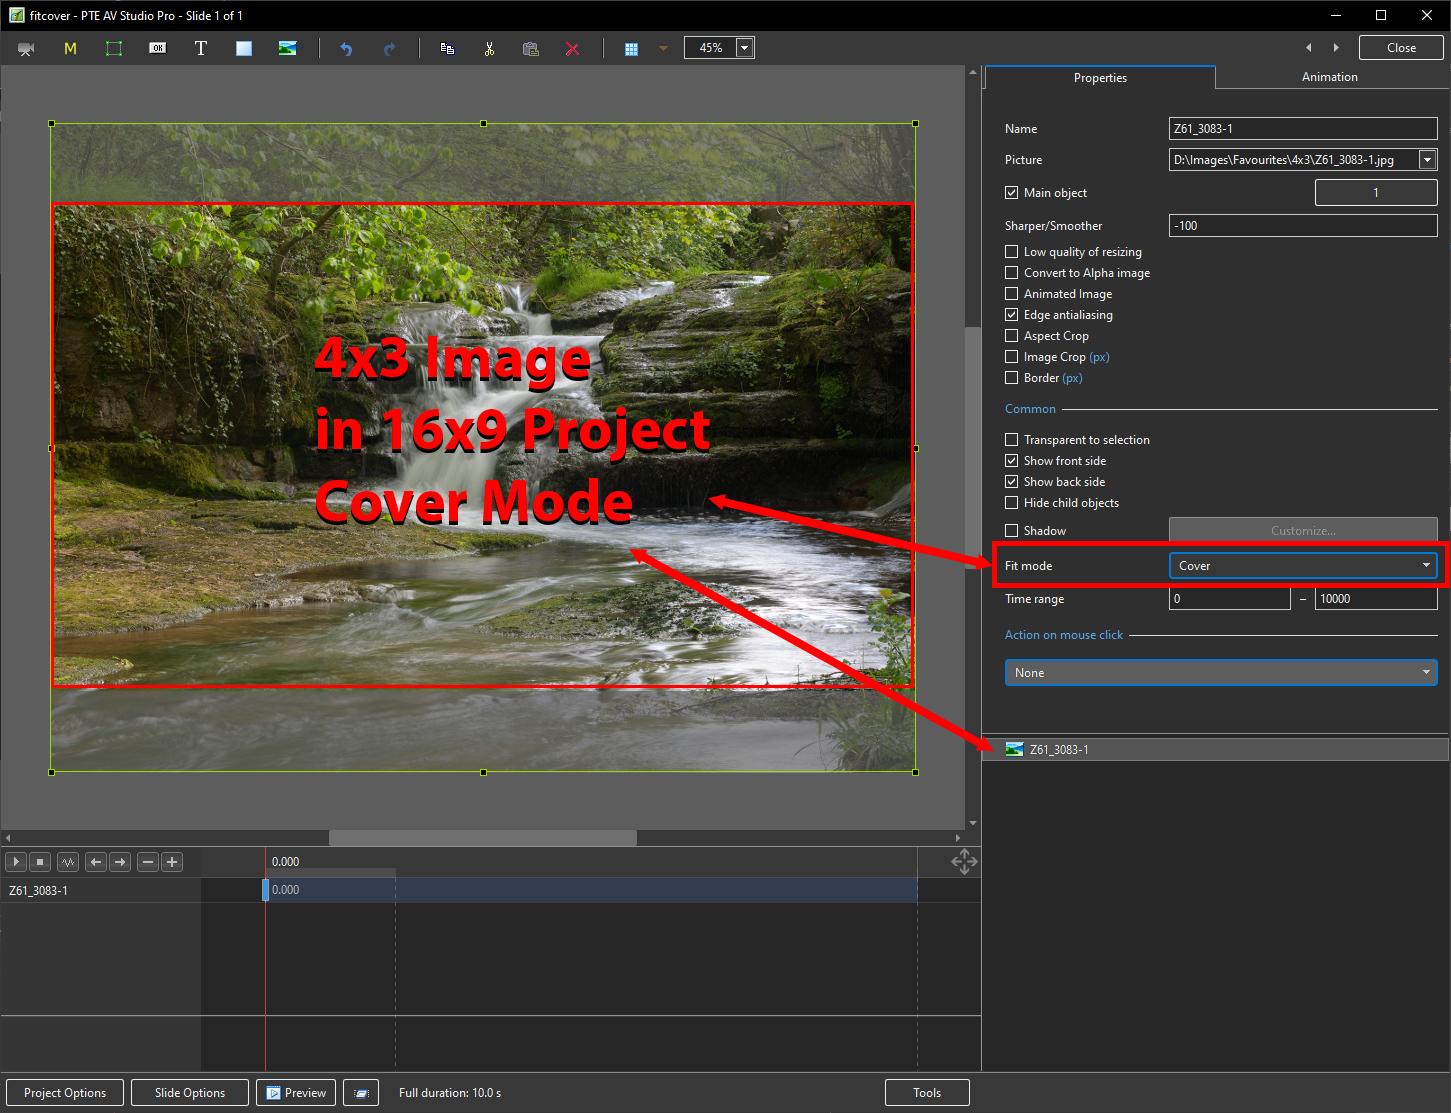
Task: Delete object with the red X icon
Action: click(572, 48)
